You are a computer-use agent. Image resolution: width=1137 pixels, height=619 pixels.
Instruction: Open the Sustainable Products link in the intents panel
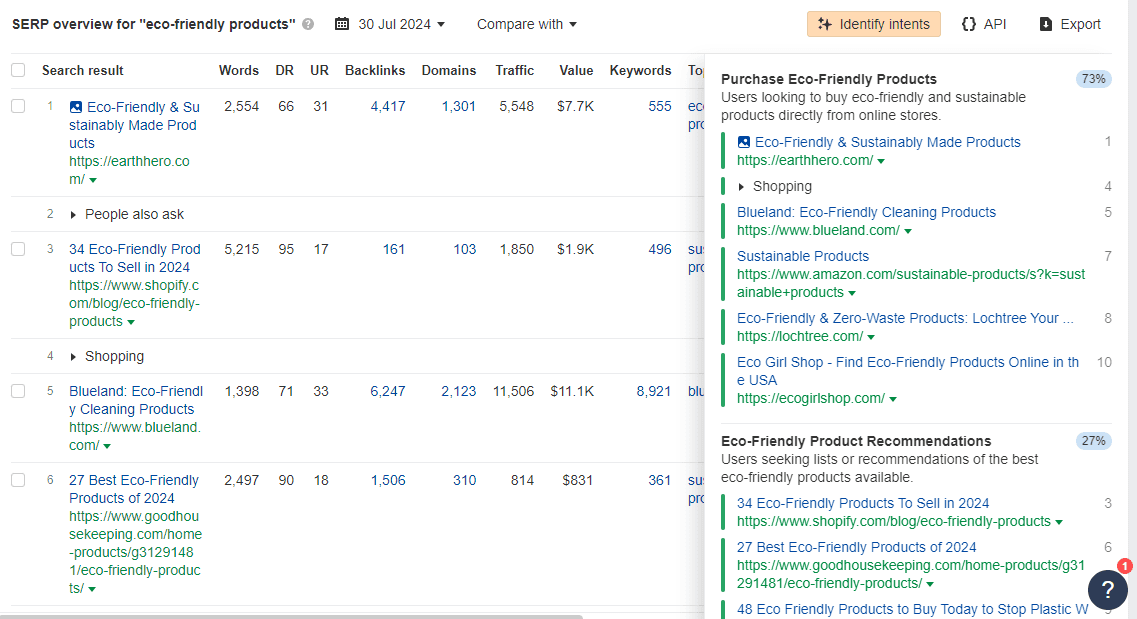(803, 256)
